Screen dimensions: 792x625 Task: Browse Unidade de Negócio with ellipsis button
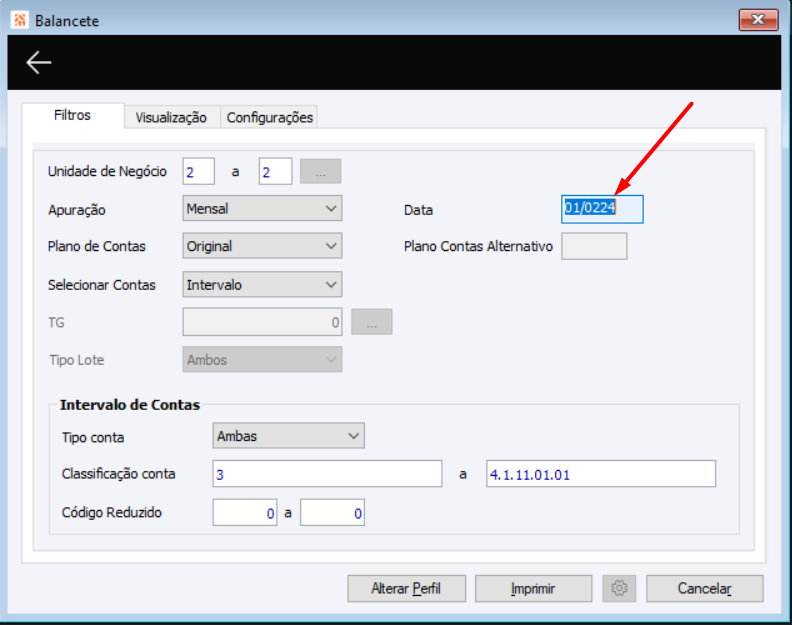320,171
